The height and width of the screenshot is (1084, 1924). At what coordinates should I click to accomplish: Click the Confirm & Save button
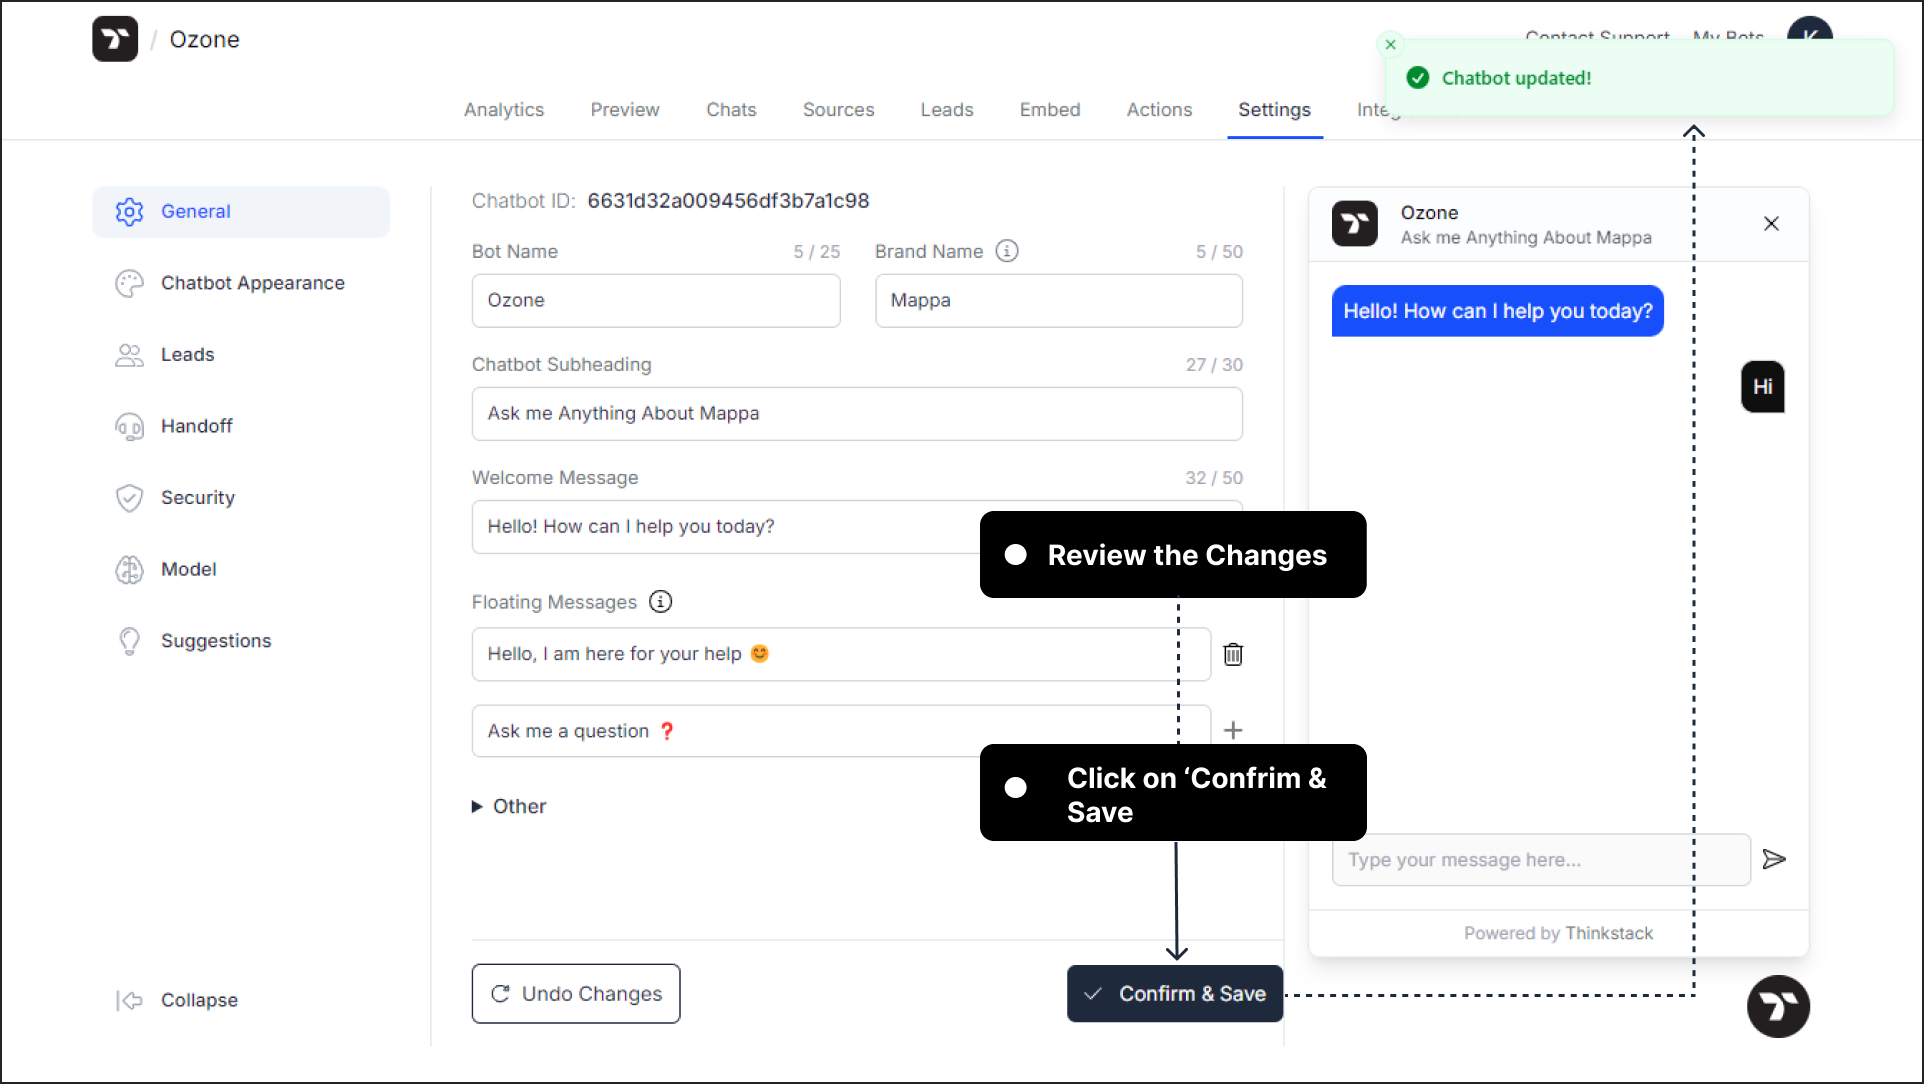pyautogui.click(x=1173, y=993)
